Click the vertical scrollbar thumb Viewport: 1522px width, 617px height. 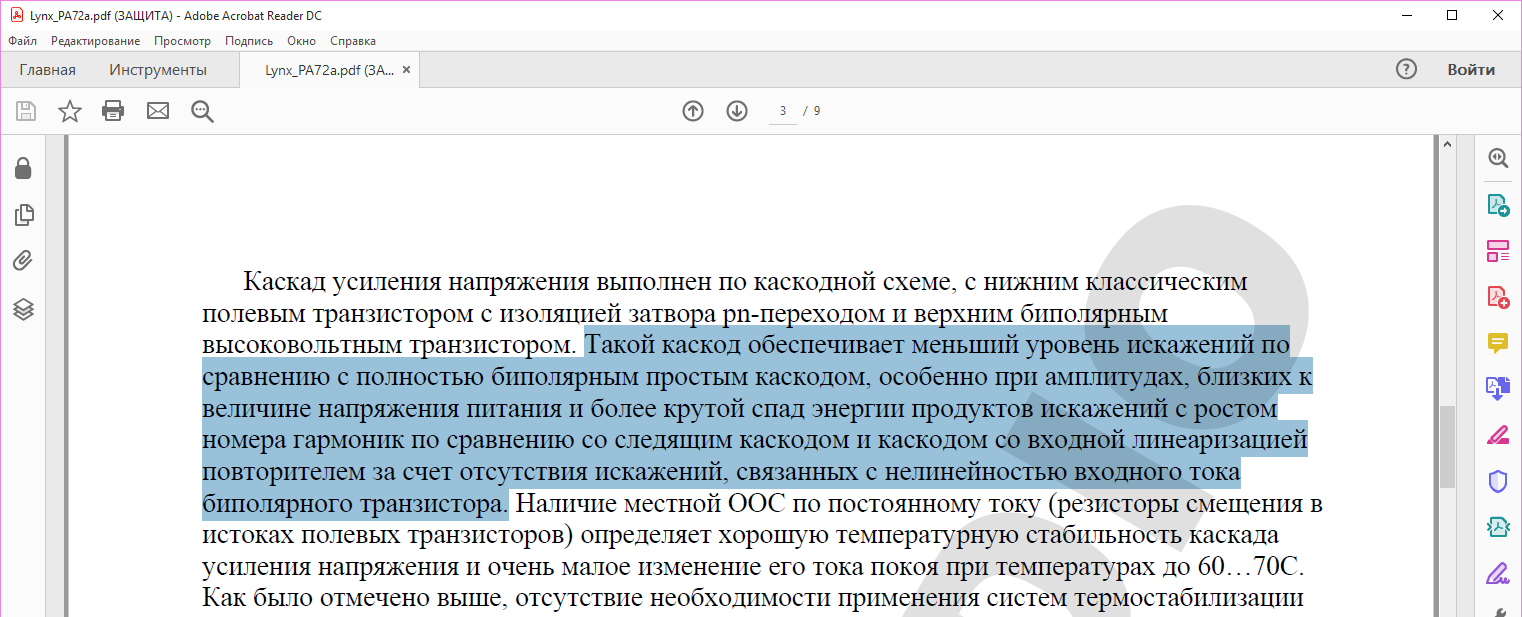coord(1446,446)
